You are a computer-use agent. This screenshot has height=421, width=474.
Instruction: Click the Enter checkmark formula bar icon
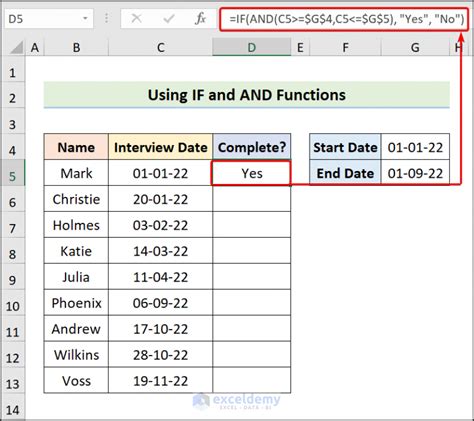coord(169,19)
